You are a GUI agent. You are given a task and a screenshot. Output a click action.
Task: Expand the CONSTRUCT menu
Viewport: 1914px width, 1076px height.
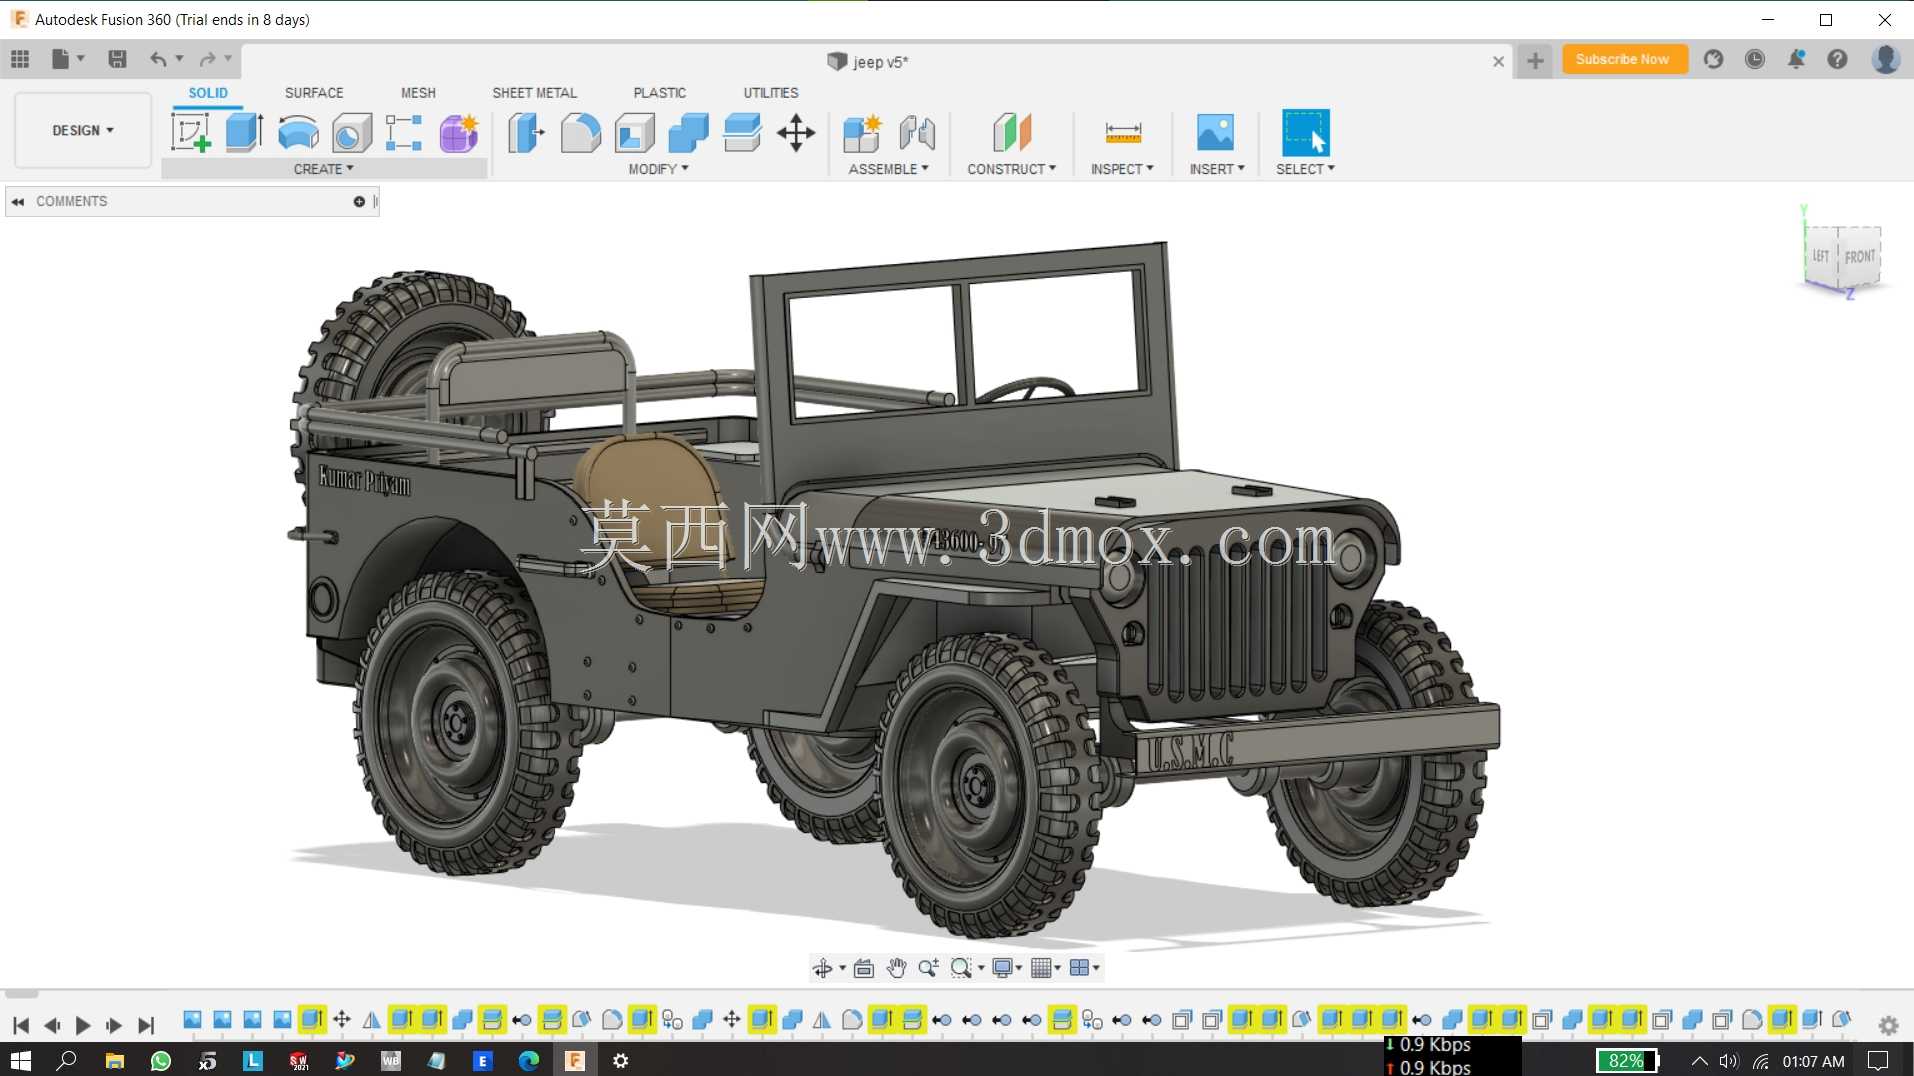coord(1011,169)
